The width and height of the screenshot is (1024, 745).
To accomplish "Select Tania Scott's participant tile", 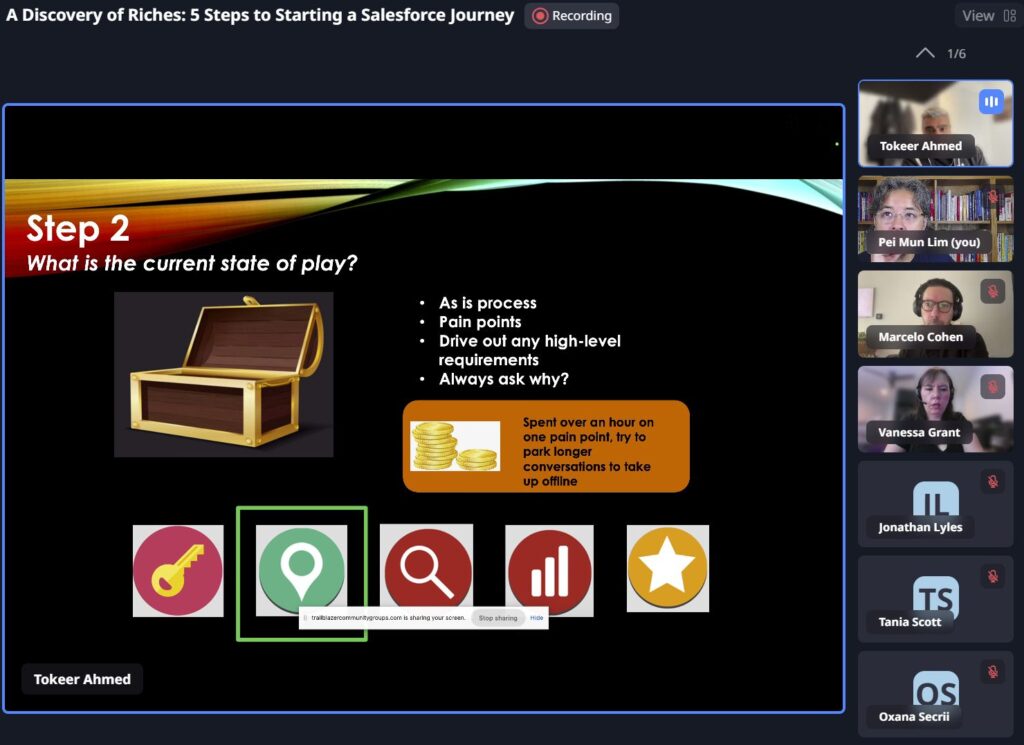I will click(x=935, y=598).
